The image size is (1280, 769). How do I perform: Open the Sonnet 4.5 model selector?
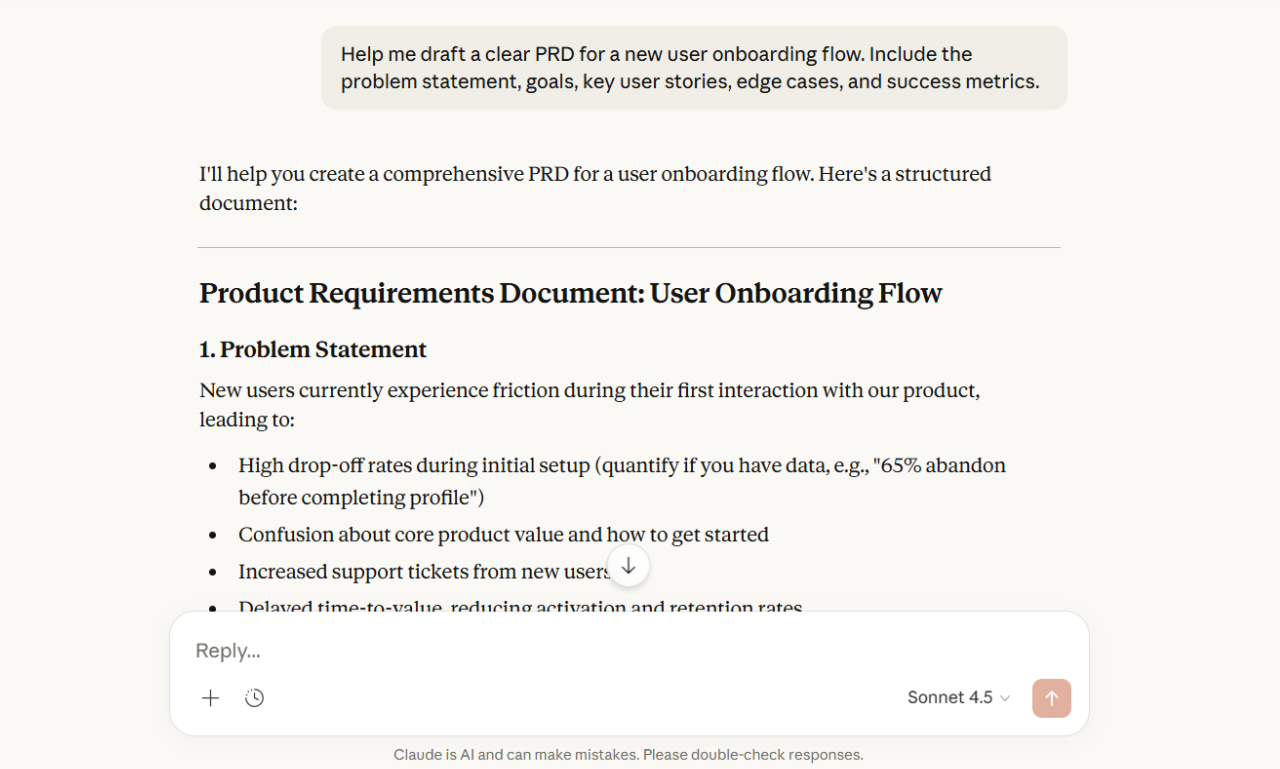(956, 697)
